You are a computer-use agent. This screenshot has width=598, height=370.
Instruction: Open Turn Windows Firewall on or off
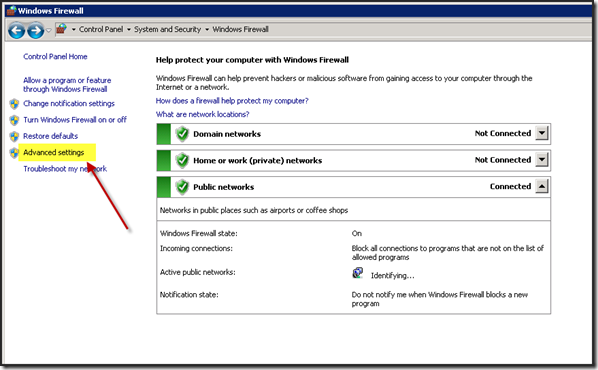[75, 120]
